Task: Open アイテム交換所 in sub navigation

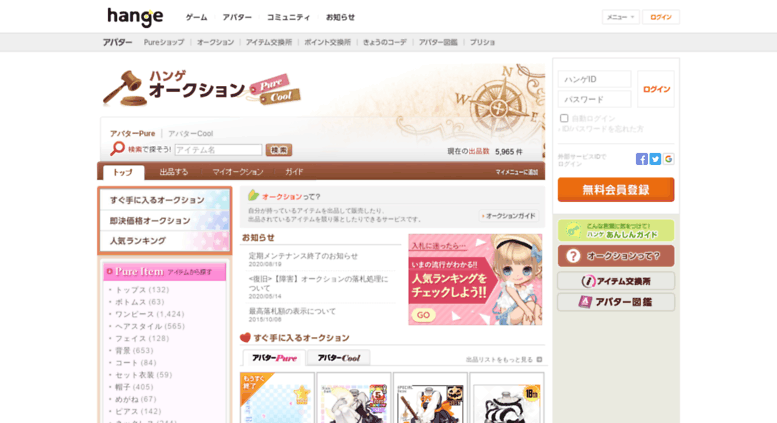Action: (x=269, y=43)
